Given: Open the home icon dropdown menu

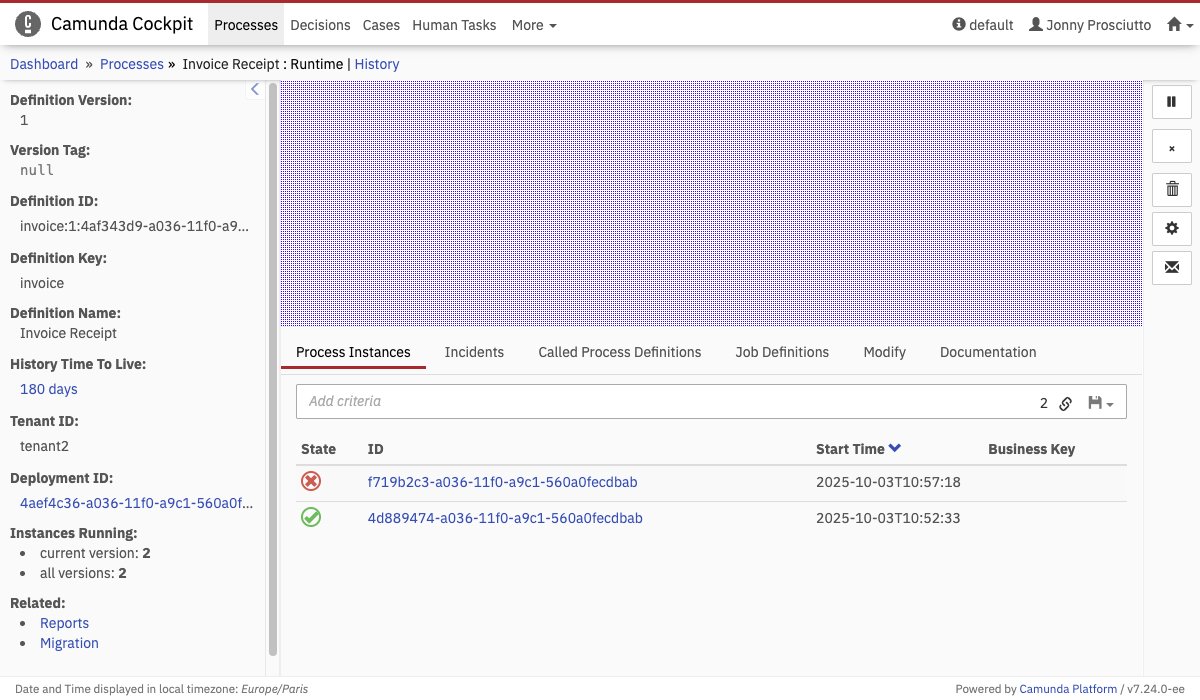Looking at the screenshot, I should (x=1180, y=25).
